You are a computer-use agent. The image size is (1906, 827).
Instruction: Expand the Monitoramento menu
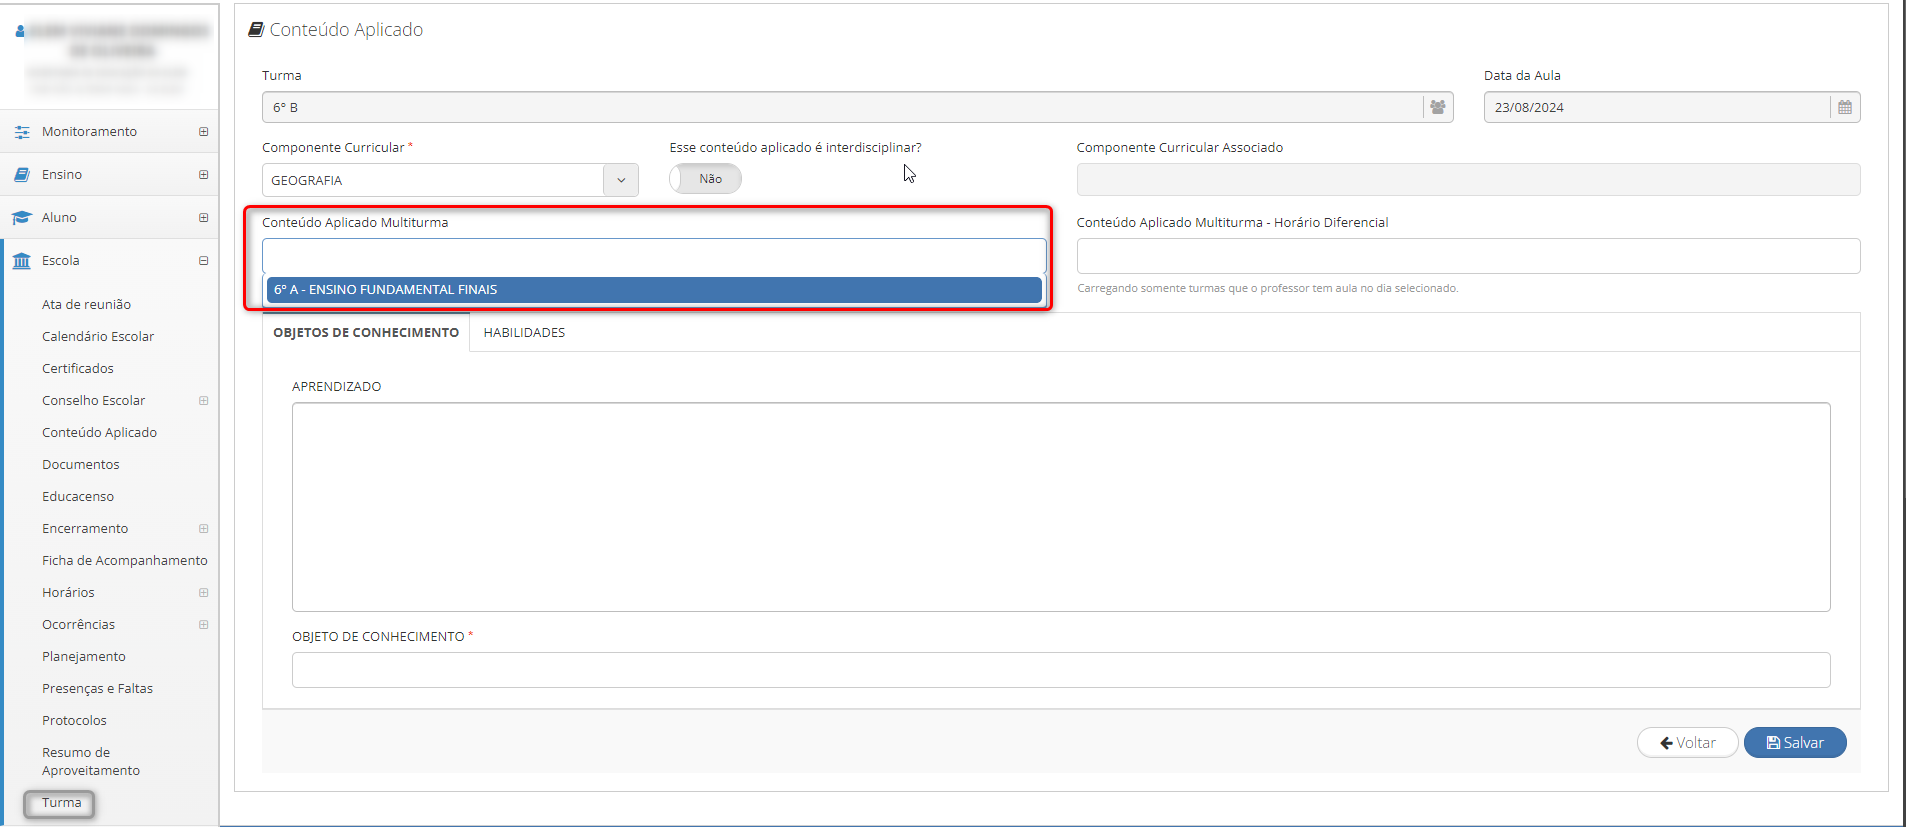pos(204,132)
